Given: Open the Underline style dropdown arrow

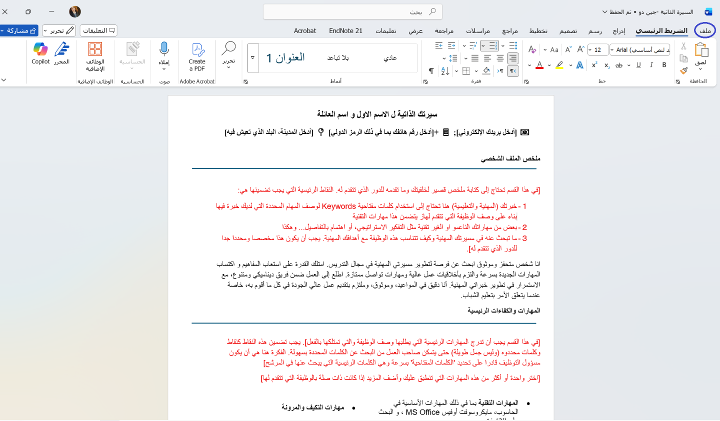Looking at the screenshot, I should [630, 65].
